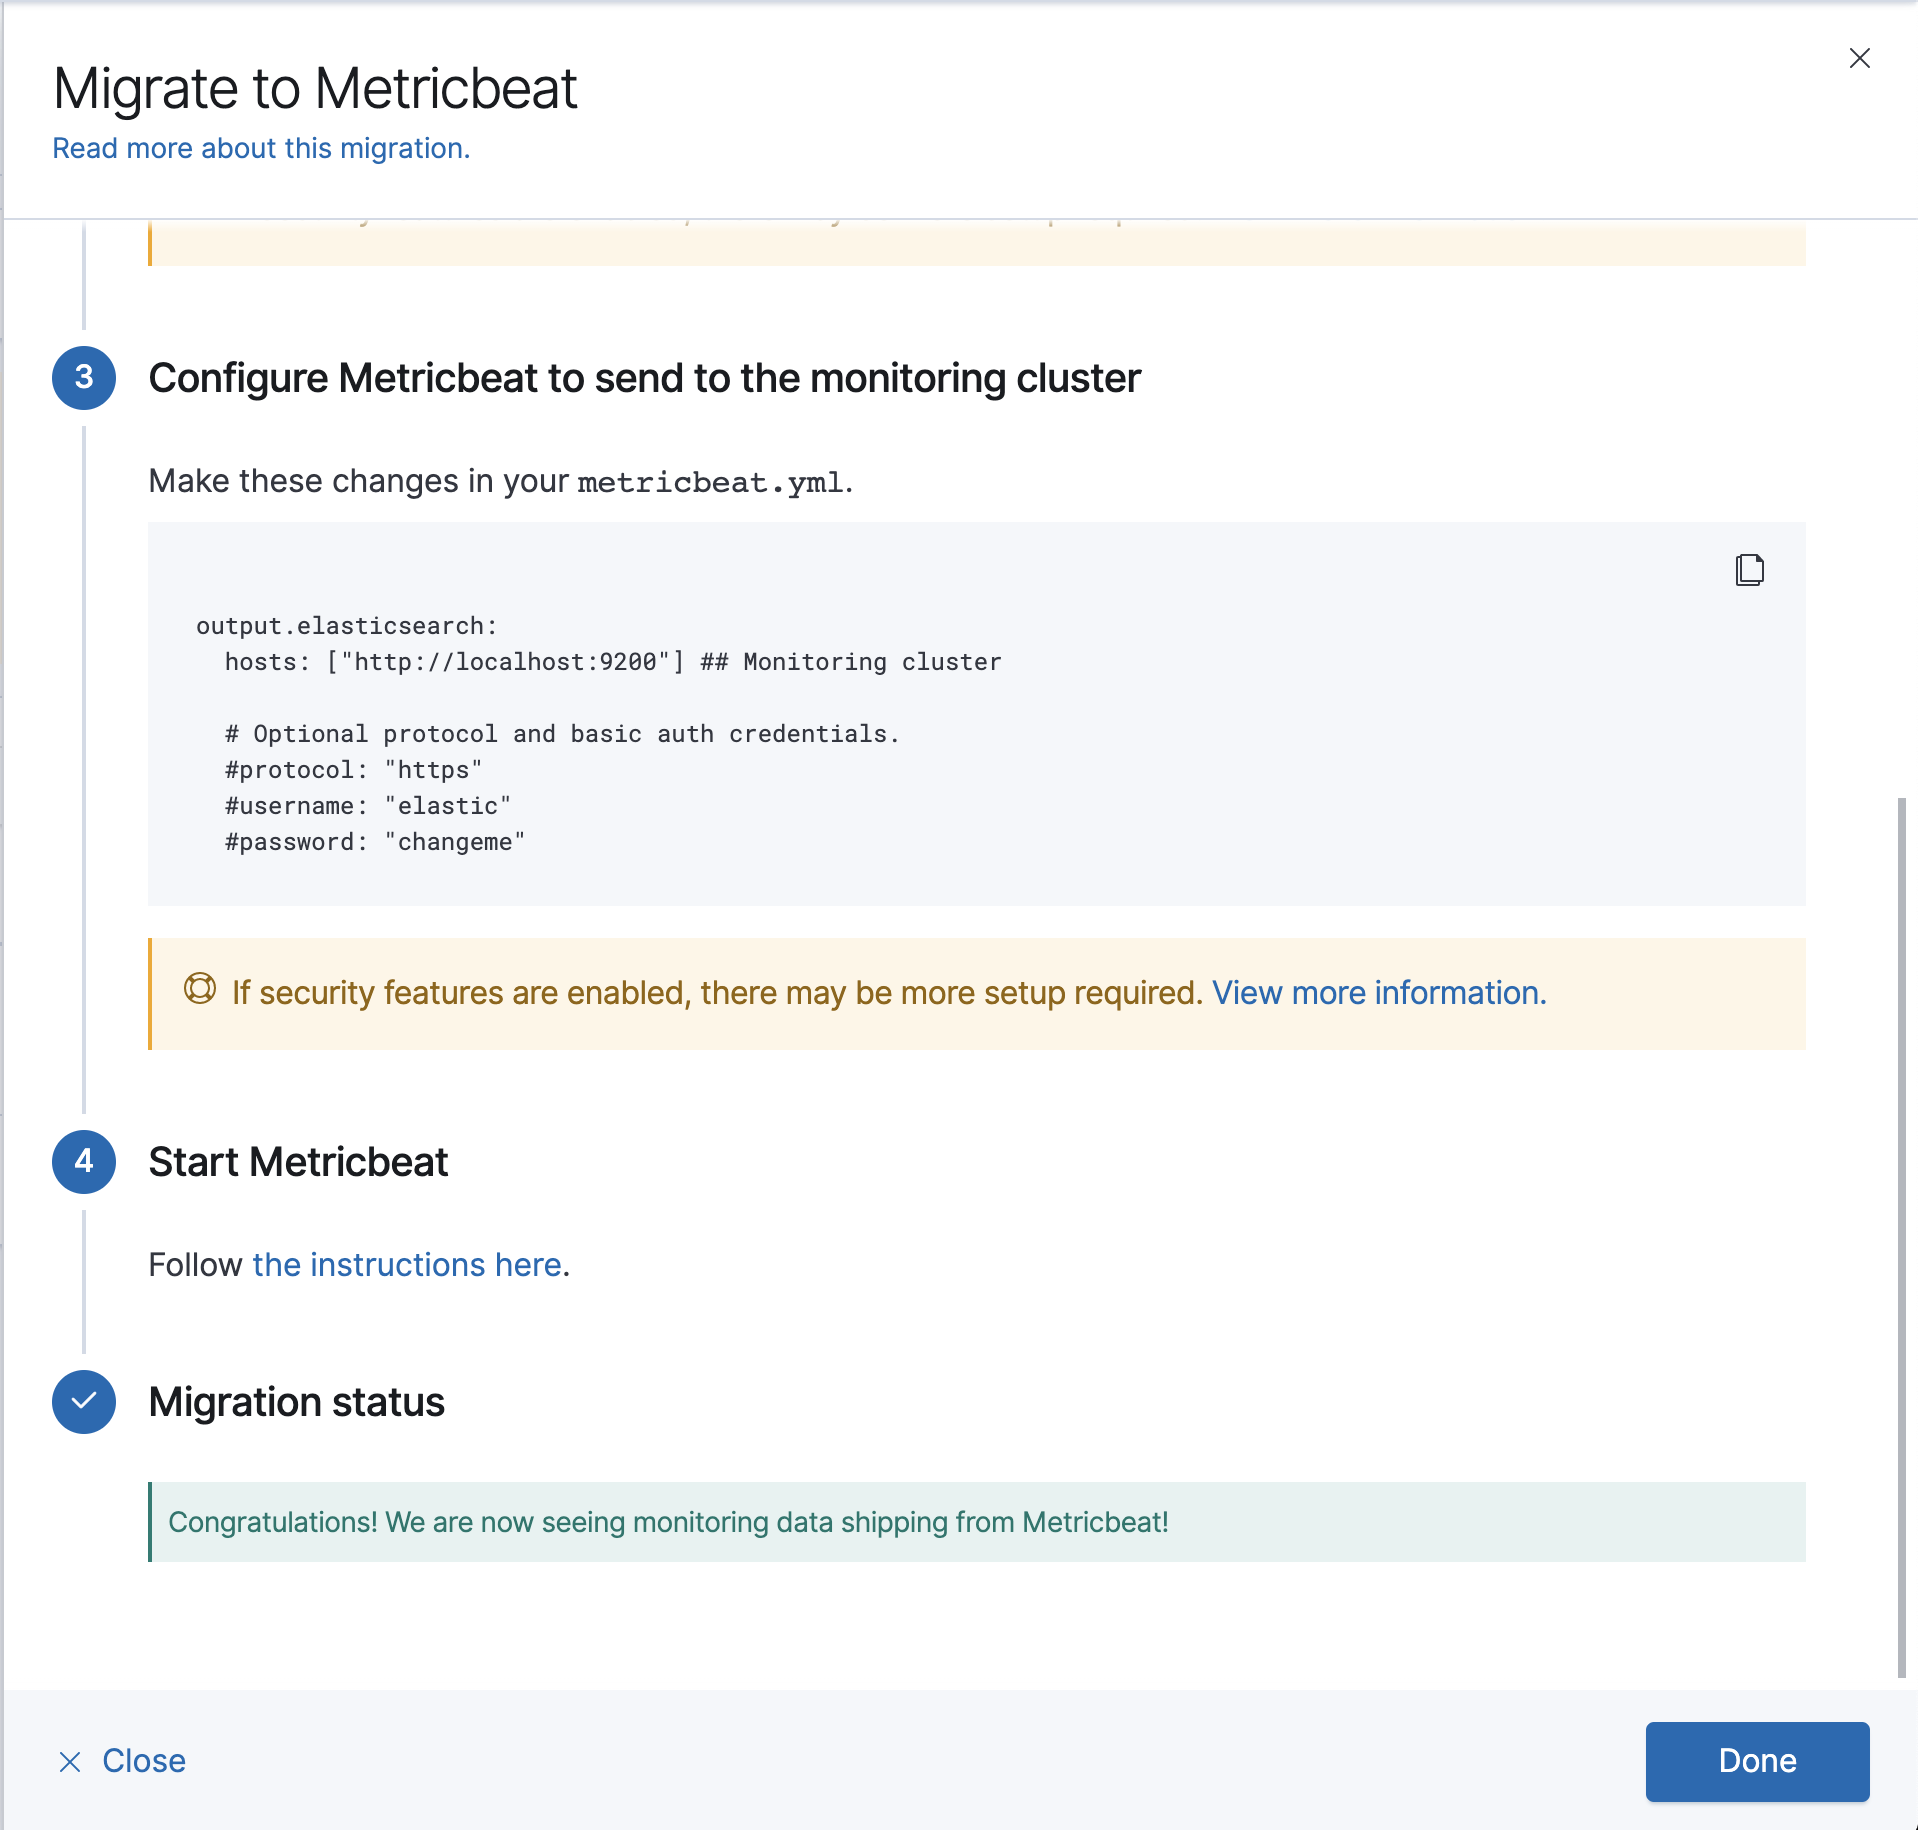Click the lifebuoy help icon in security callout
The width and height of the screenshot is (1918, 1830).
pos(200,988)
